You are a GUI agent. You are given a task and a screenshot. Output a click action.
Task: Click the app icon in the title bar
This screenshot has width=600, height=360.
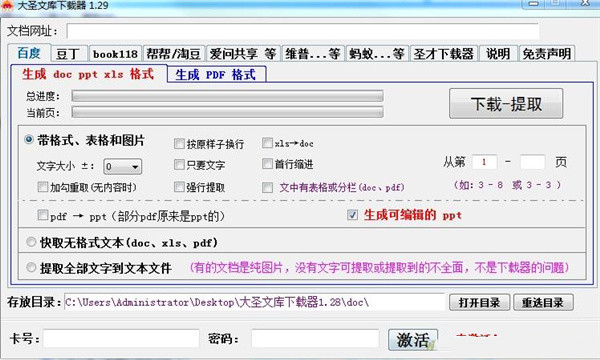pyautogui.click(x=7, y=6)
